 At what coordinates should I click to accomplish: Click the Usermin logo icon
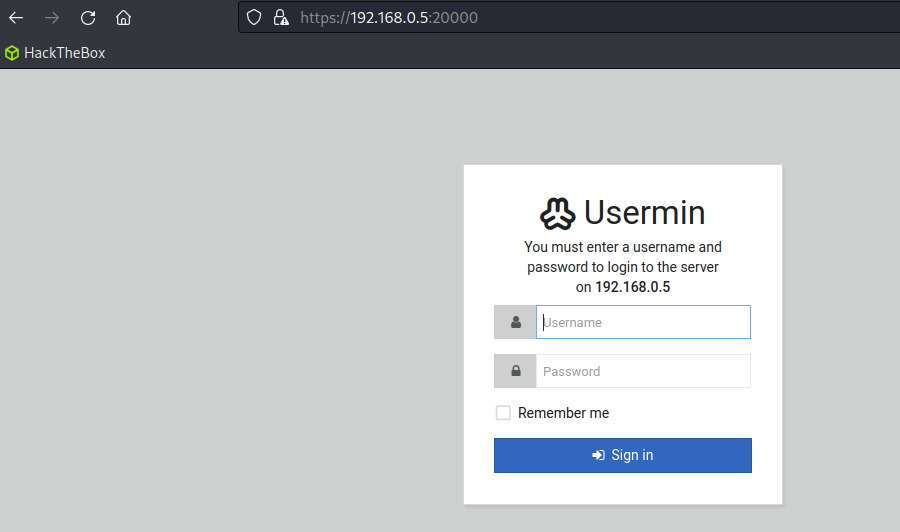pyautogui.click(x=557, y=213)
